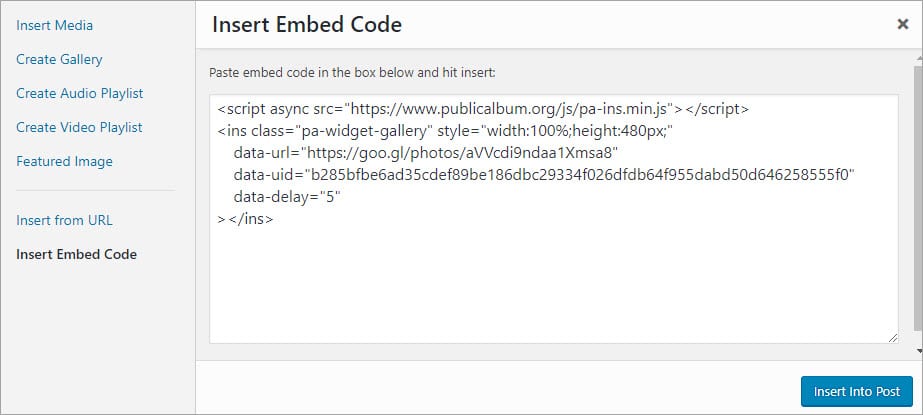This screenshot has height=415, width=923.
Task: Close the Insert Embed Code dialog
Action: point(902,25)
